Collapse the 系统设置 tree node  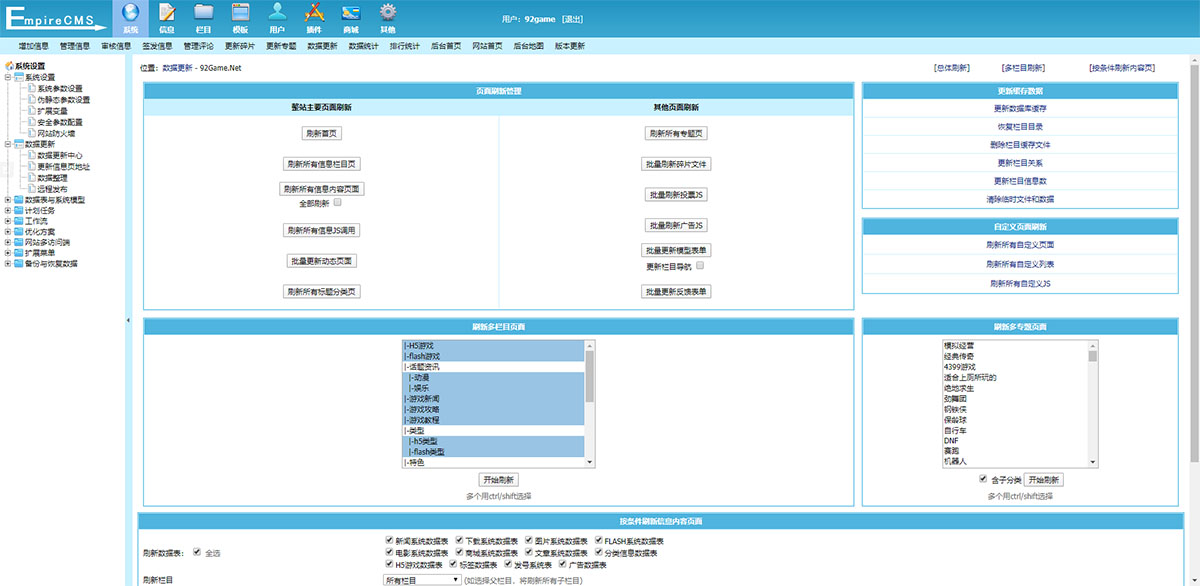pos(8,77)
